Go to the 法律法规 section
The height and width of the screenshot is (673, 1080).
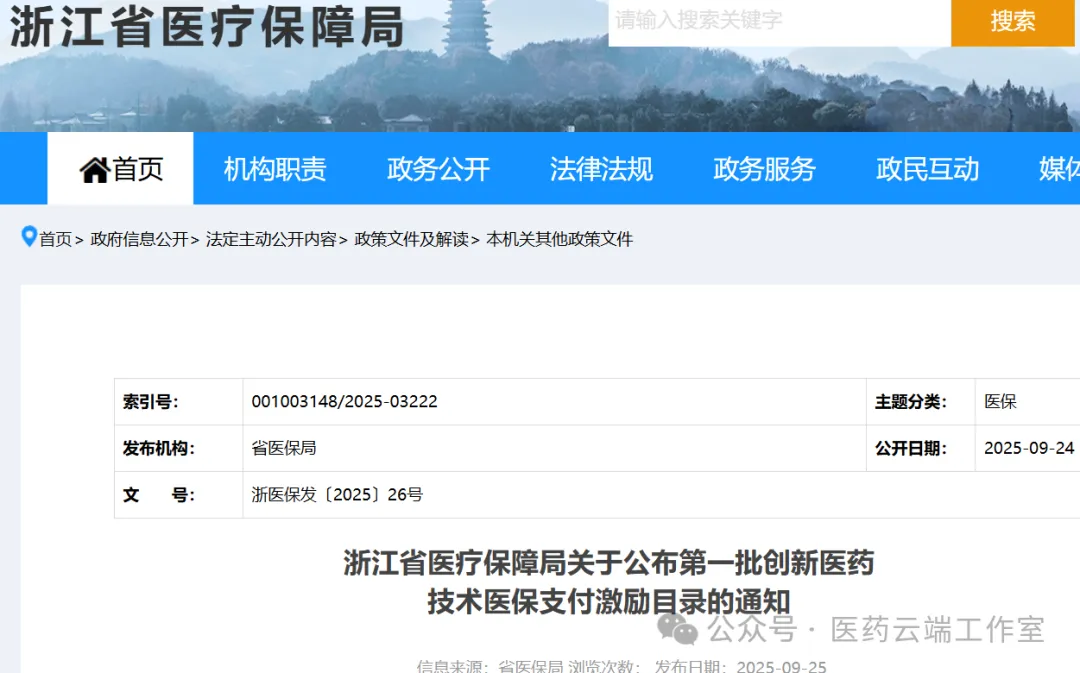coord(601,169)
